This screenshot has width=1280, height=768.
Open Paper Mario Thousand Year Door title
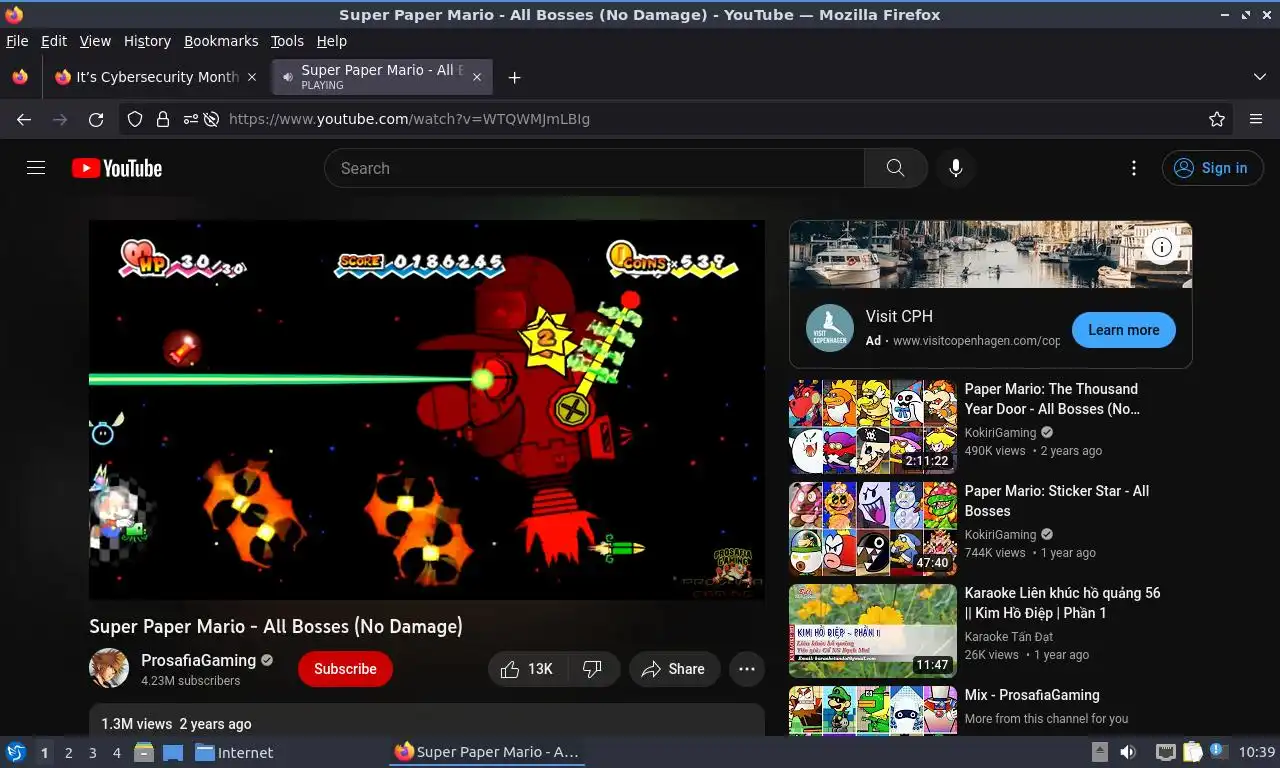pos(1051,398)
